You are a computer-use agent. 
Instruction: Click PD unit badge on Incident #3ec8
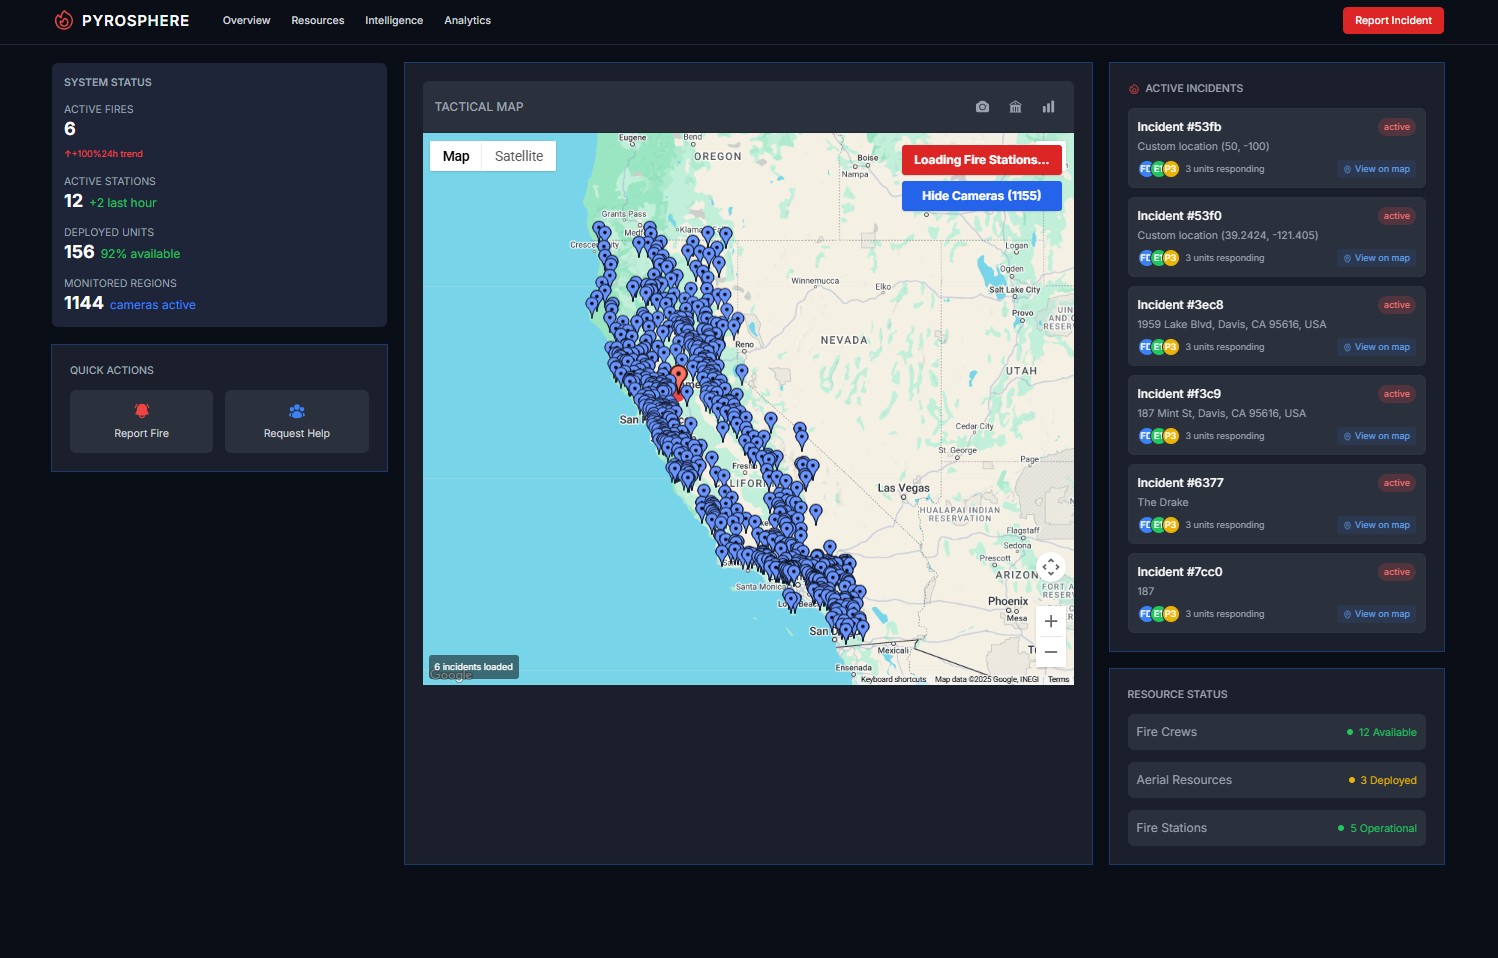tap(1171, 347)
